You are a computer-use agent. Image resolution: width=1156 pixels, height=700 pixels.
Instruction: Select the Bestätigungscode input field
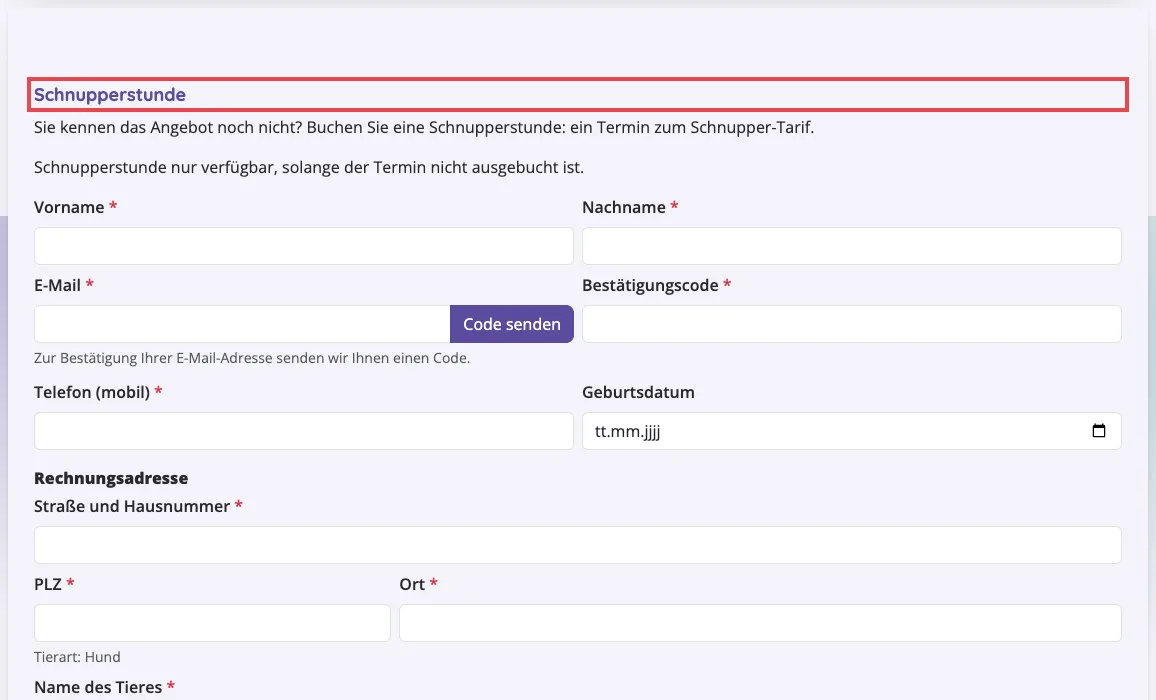coord(852,324)
